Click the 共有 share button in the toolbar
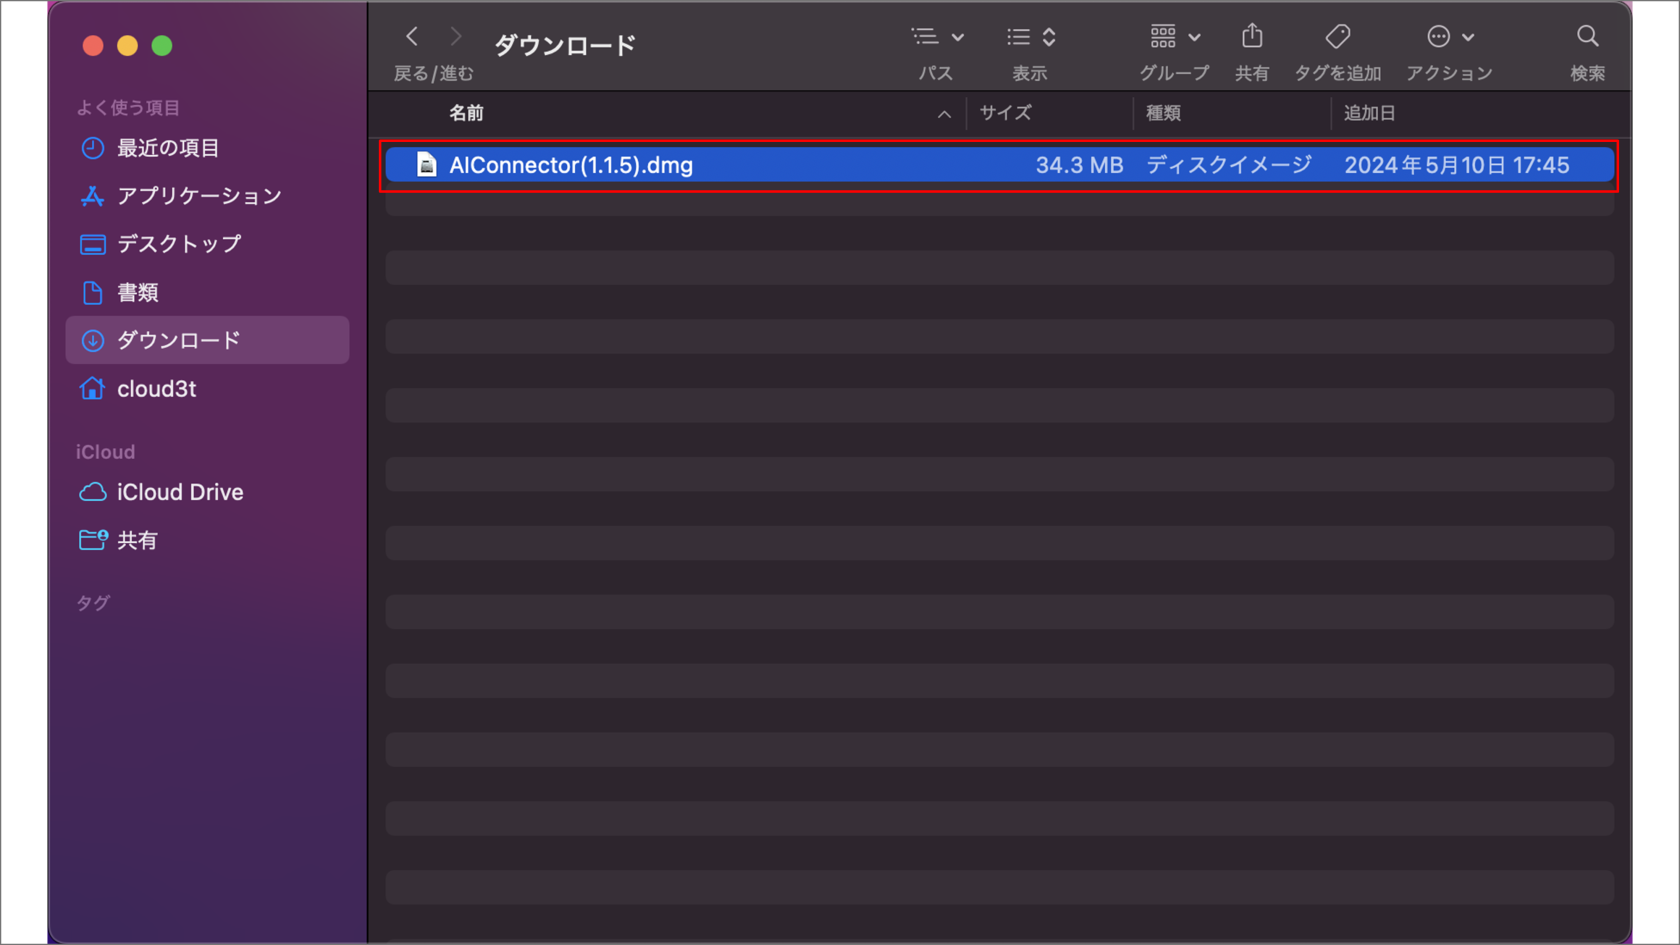1680x945 pixels. 1251,36
